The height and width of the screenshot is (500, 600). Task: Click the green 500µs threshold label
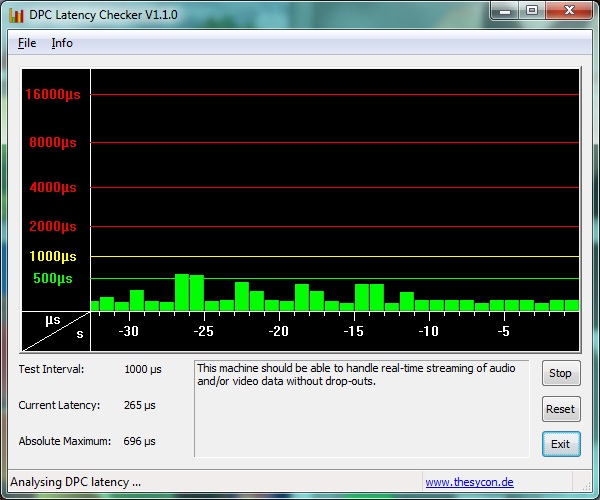pyautogui.click(x=53, y=278)
